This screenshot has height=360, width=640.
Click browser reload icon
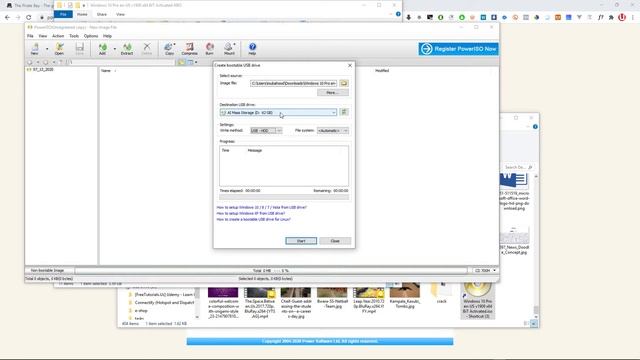click(x=29, y=18)
